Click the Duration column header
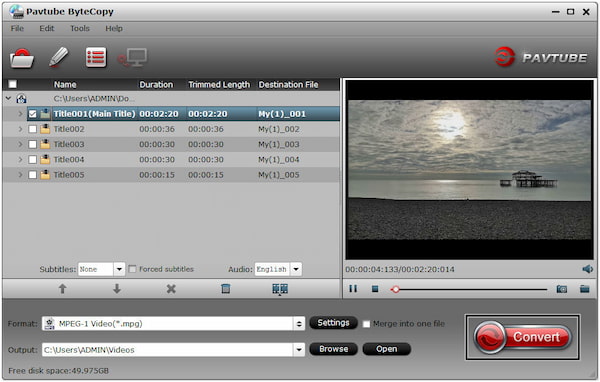Screen dimensions: 600x382 [x=156, y=85]
